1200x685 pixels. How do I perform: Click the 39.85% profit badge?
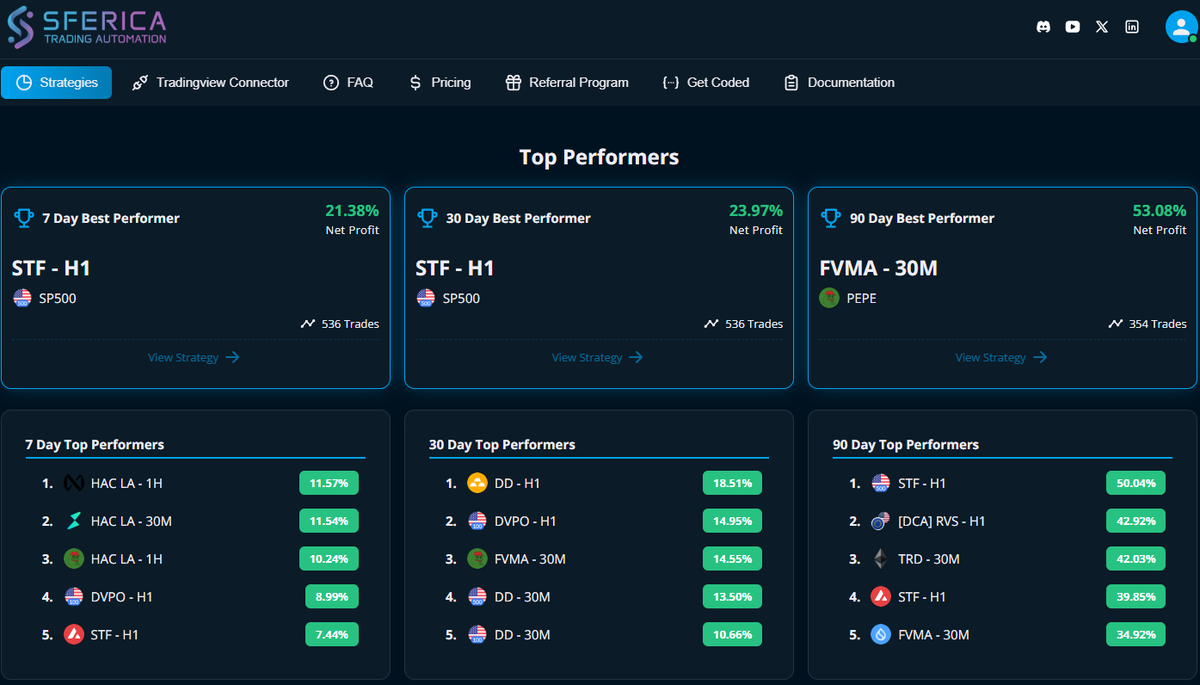pos(1136,597)
